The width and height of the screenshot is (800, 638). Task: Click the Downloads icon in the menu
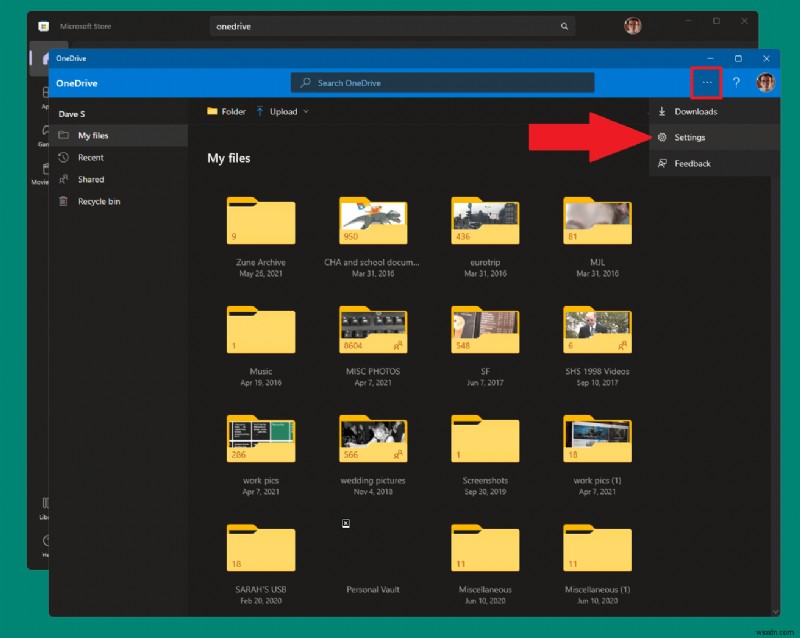[661, 111]
